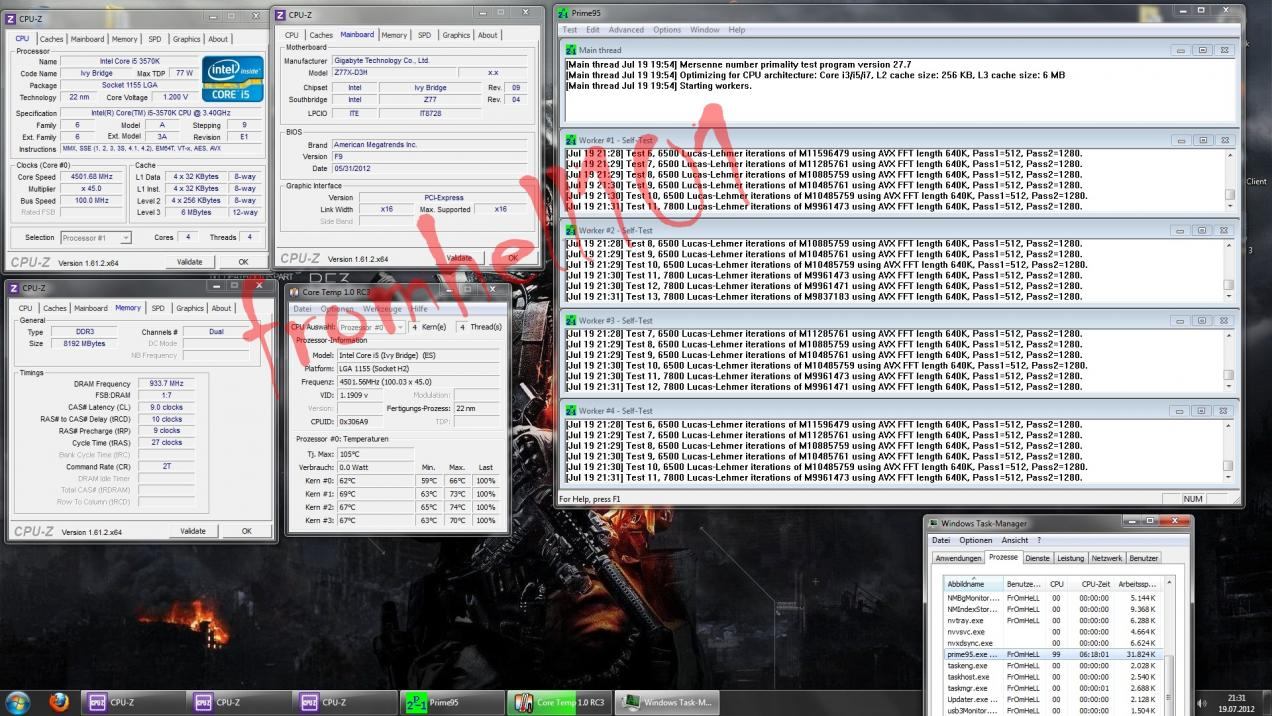
Task: Click the DRAM Frequency value 933.7 MHz
Action: point(166,383)
